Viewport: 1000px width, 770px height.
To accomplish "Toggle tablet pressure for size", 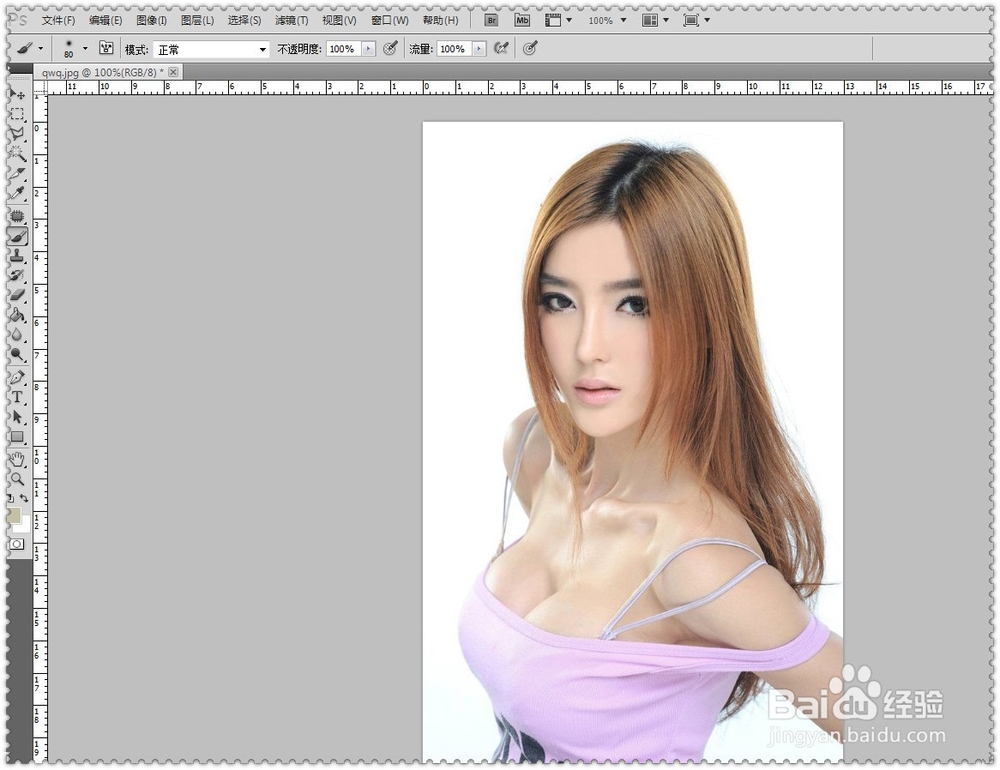I will pos(530,48).
